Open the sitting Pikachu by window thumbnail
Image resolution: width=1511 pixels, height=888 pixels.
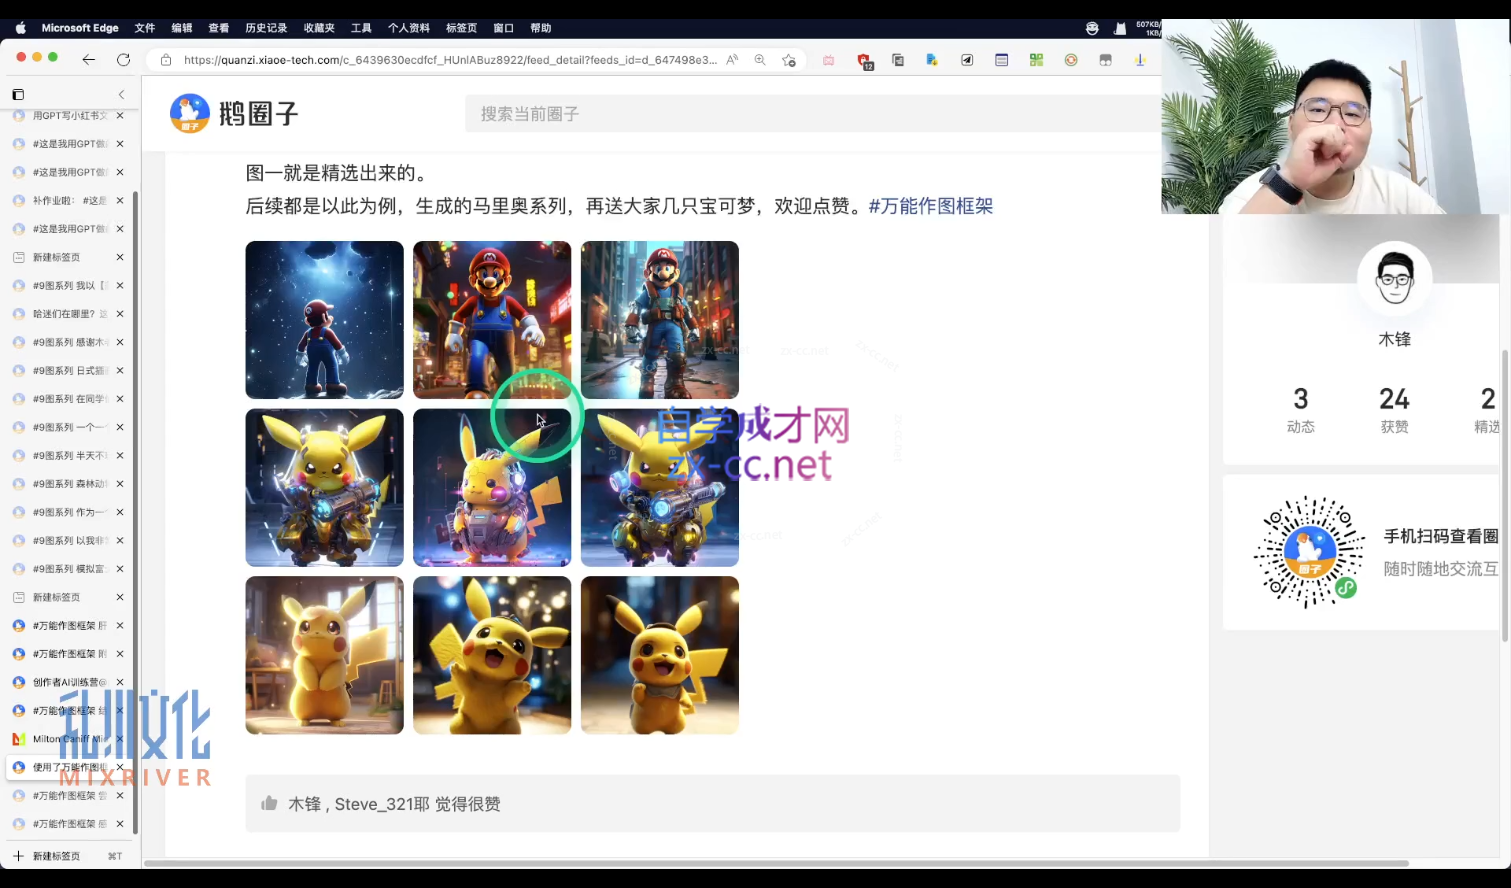[x=325, y=655]
